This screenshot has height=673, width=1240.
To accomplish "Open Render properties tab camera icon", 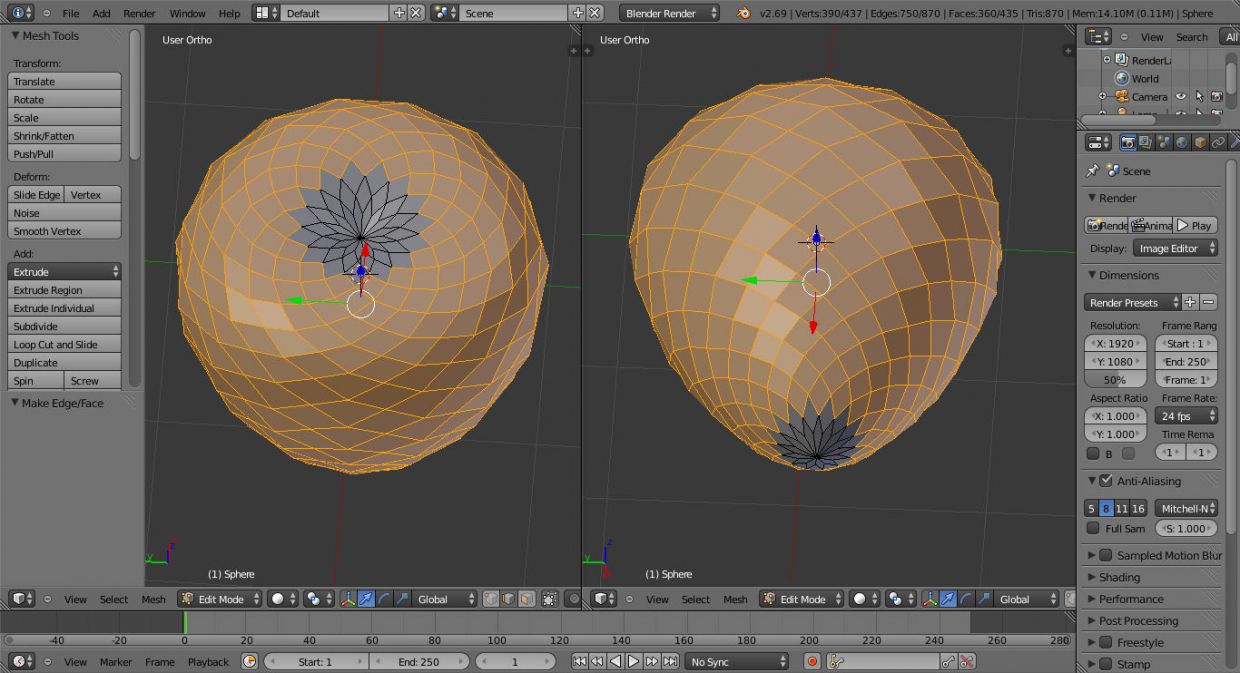I will coord(1128,143).
